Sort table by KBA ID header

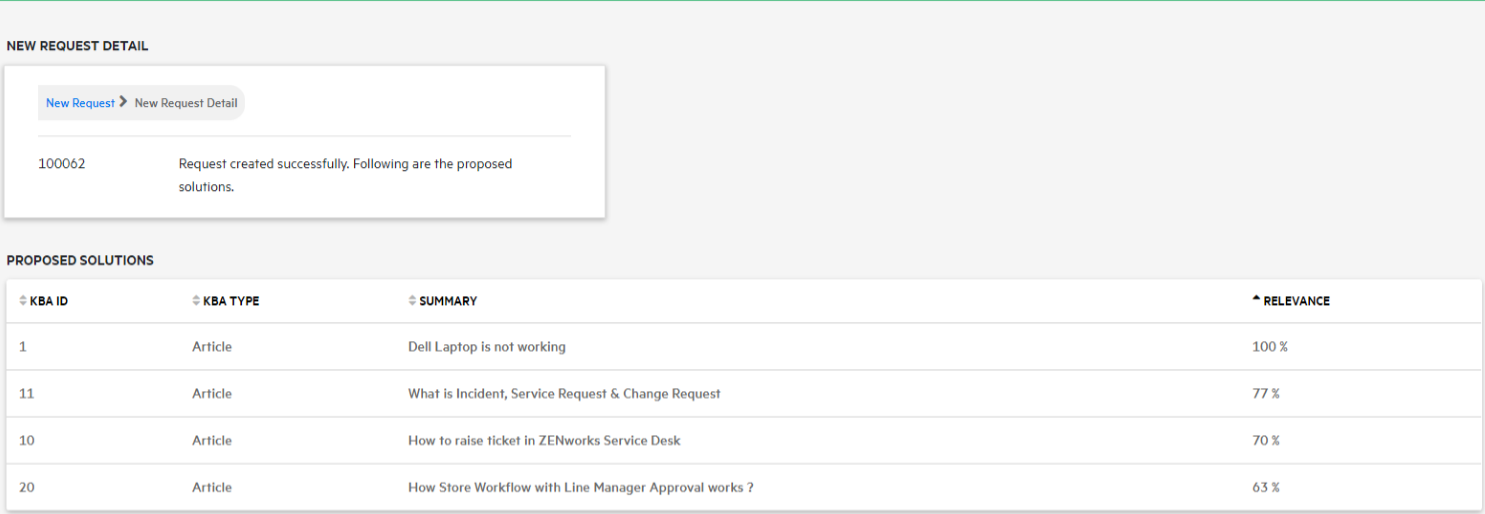pos(49,301)
